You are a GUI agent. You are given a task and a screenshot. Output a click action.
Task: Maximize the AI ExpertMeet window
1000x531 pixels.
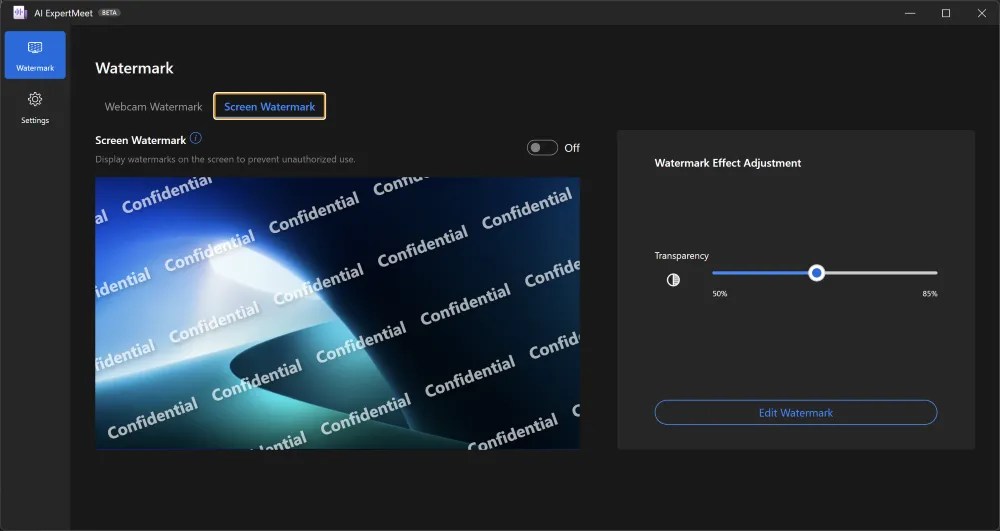pyautogui.click(x=946, y=13)
